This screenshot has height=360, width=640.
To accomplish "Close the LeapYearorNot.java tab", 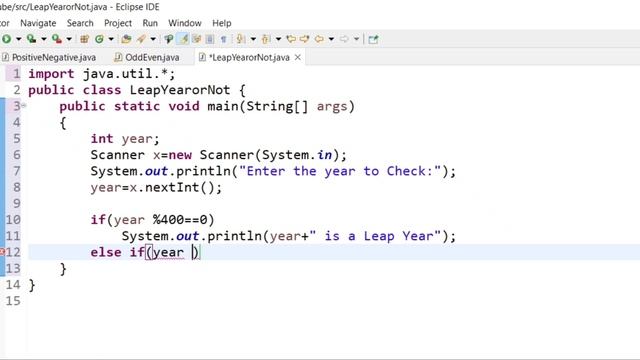I will point(298,58).
